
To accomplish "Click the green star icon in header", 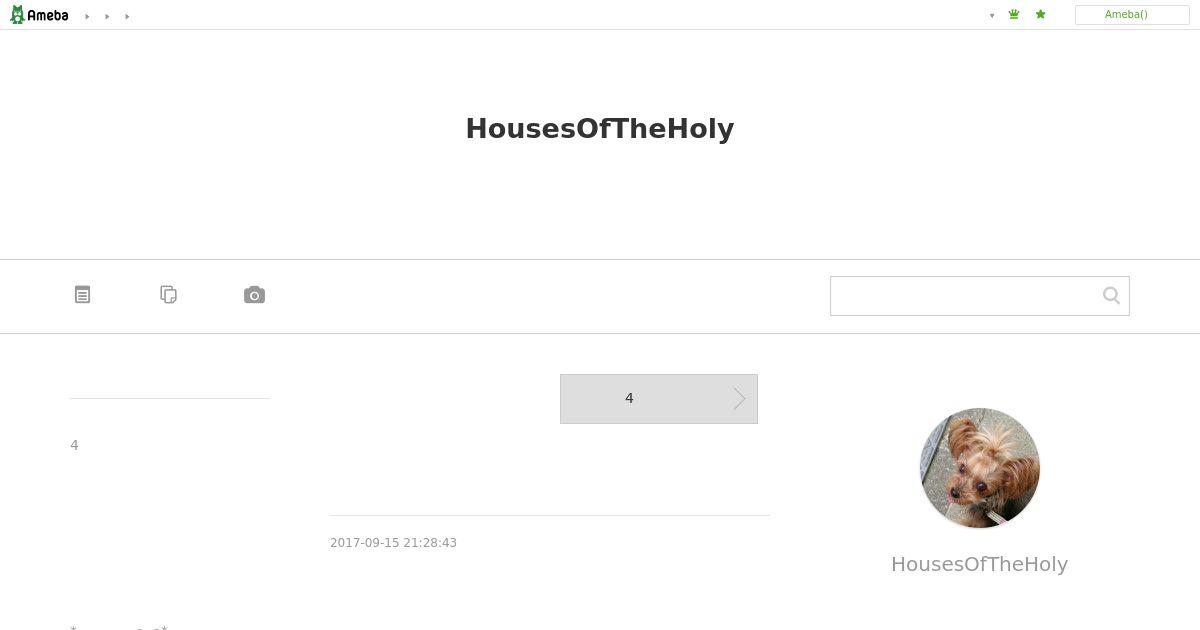I will coord(1041,15).
